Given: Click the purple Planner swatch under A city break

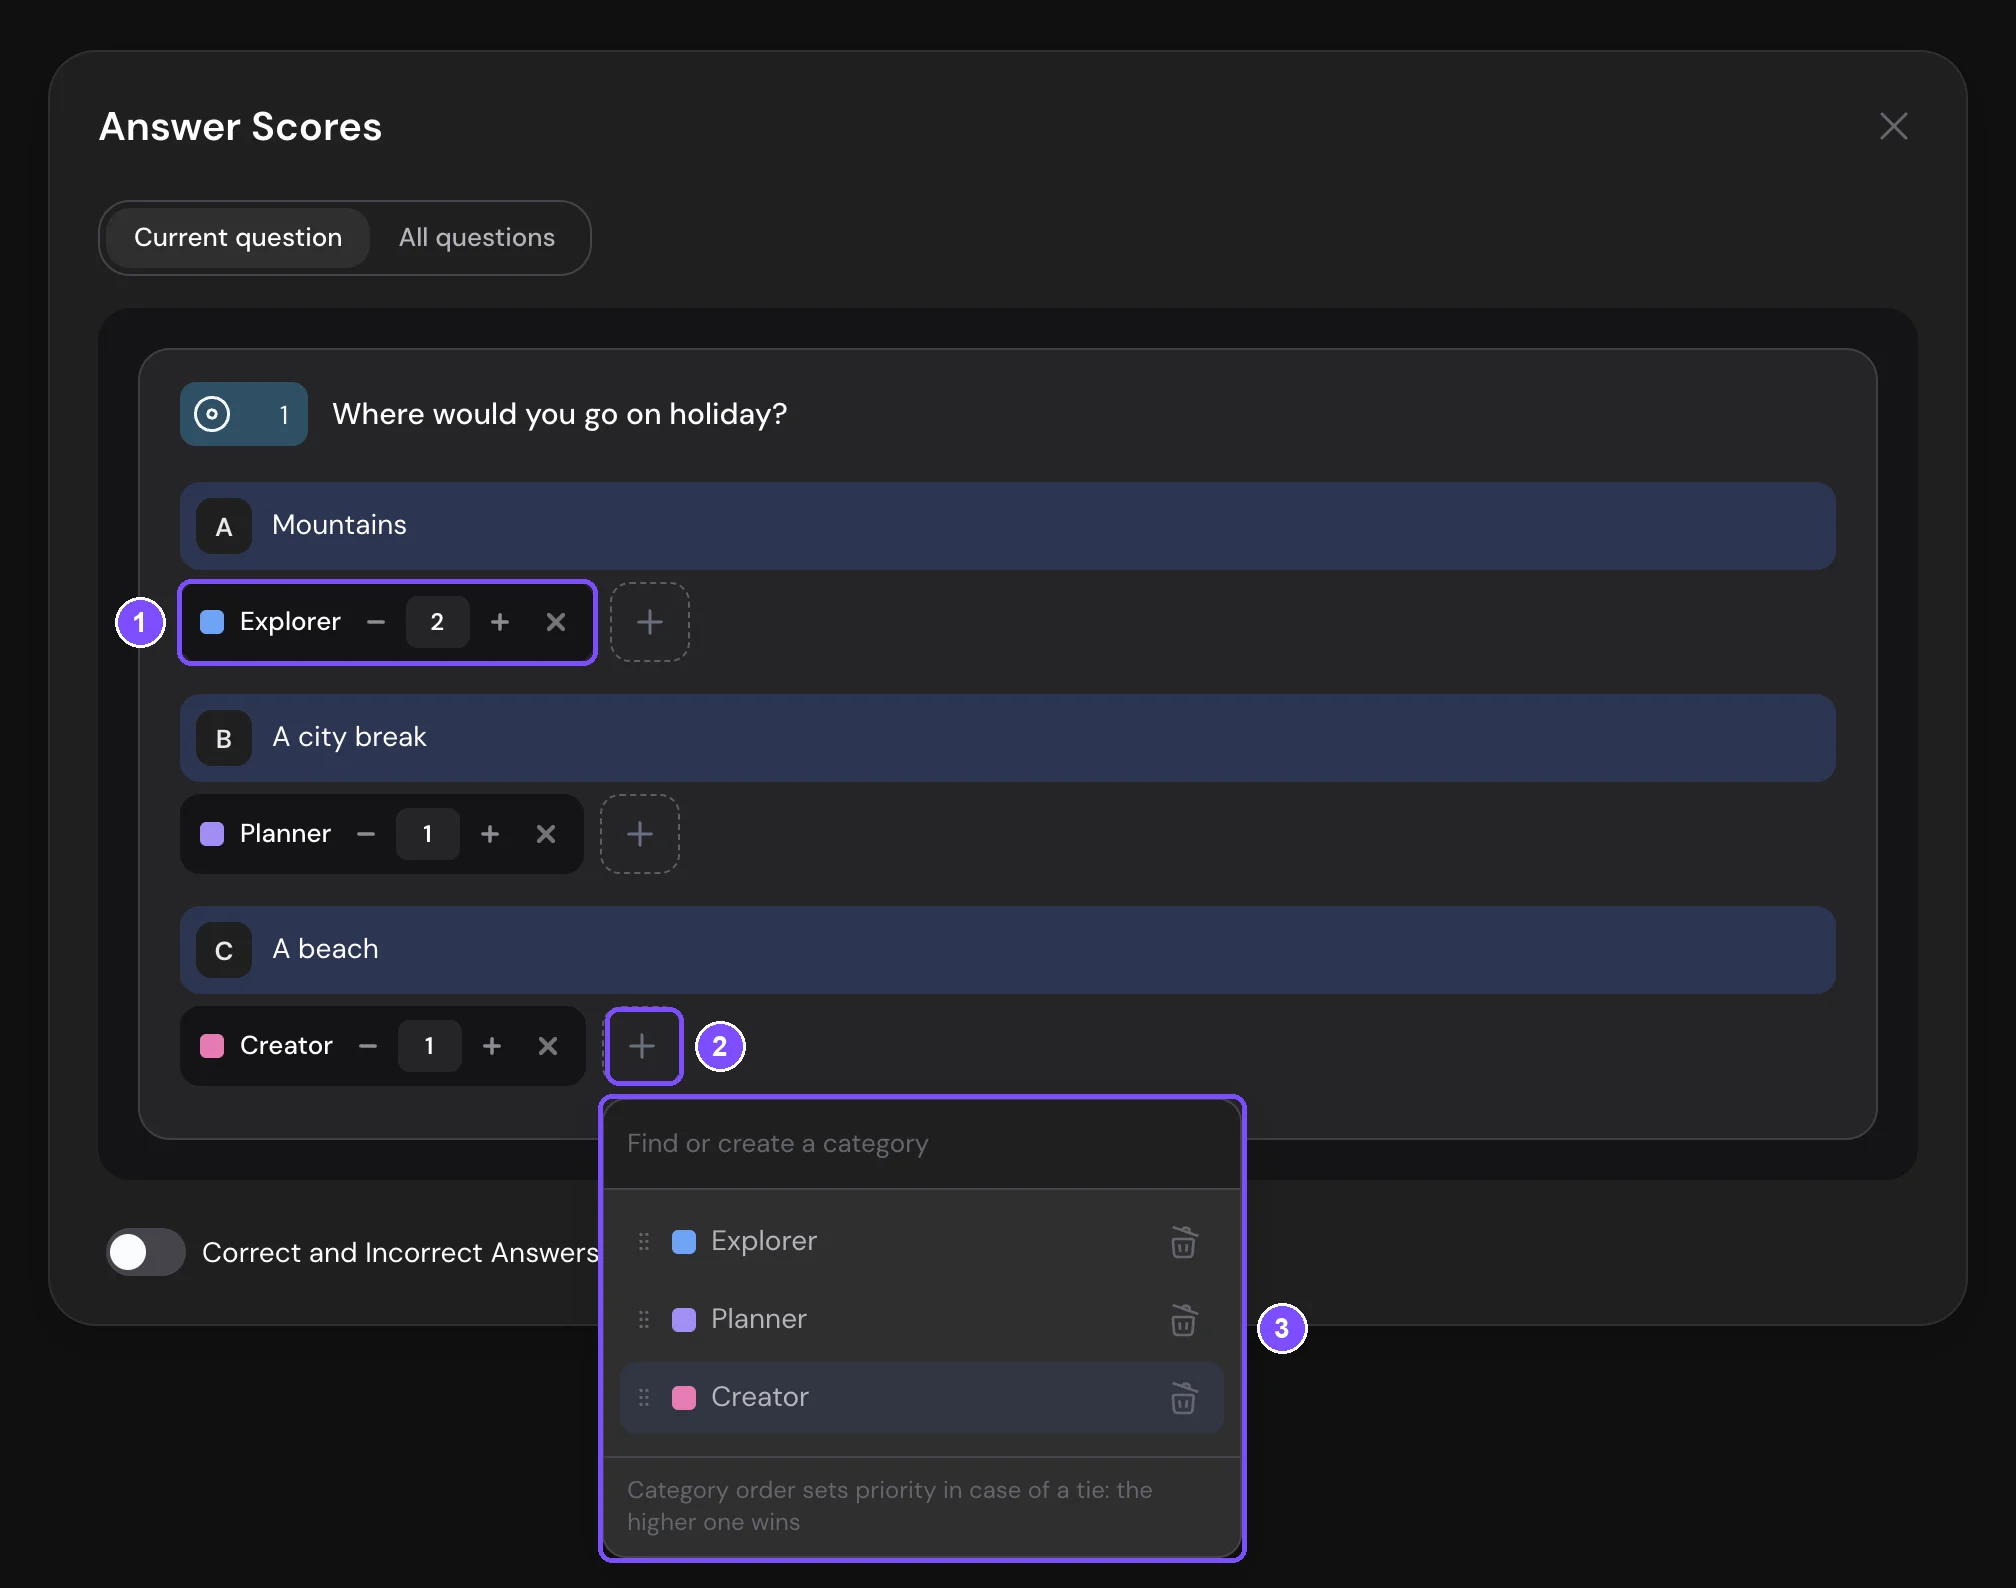Looking at the screenshot, I should tap(212, 834).
